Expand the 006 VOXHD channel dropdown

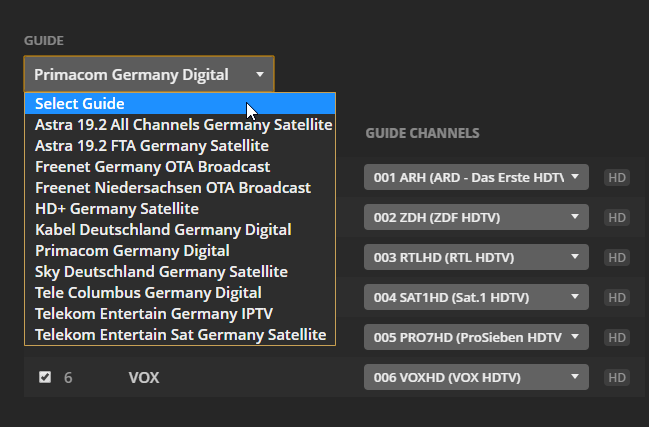pos(476,377)
